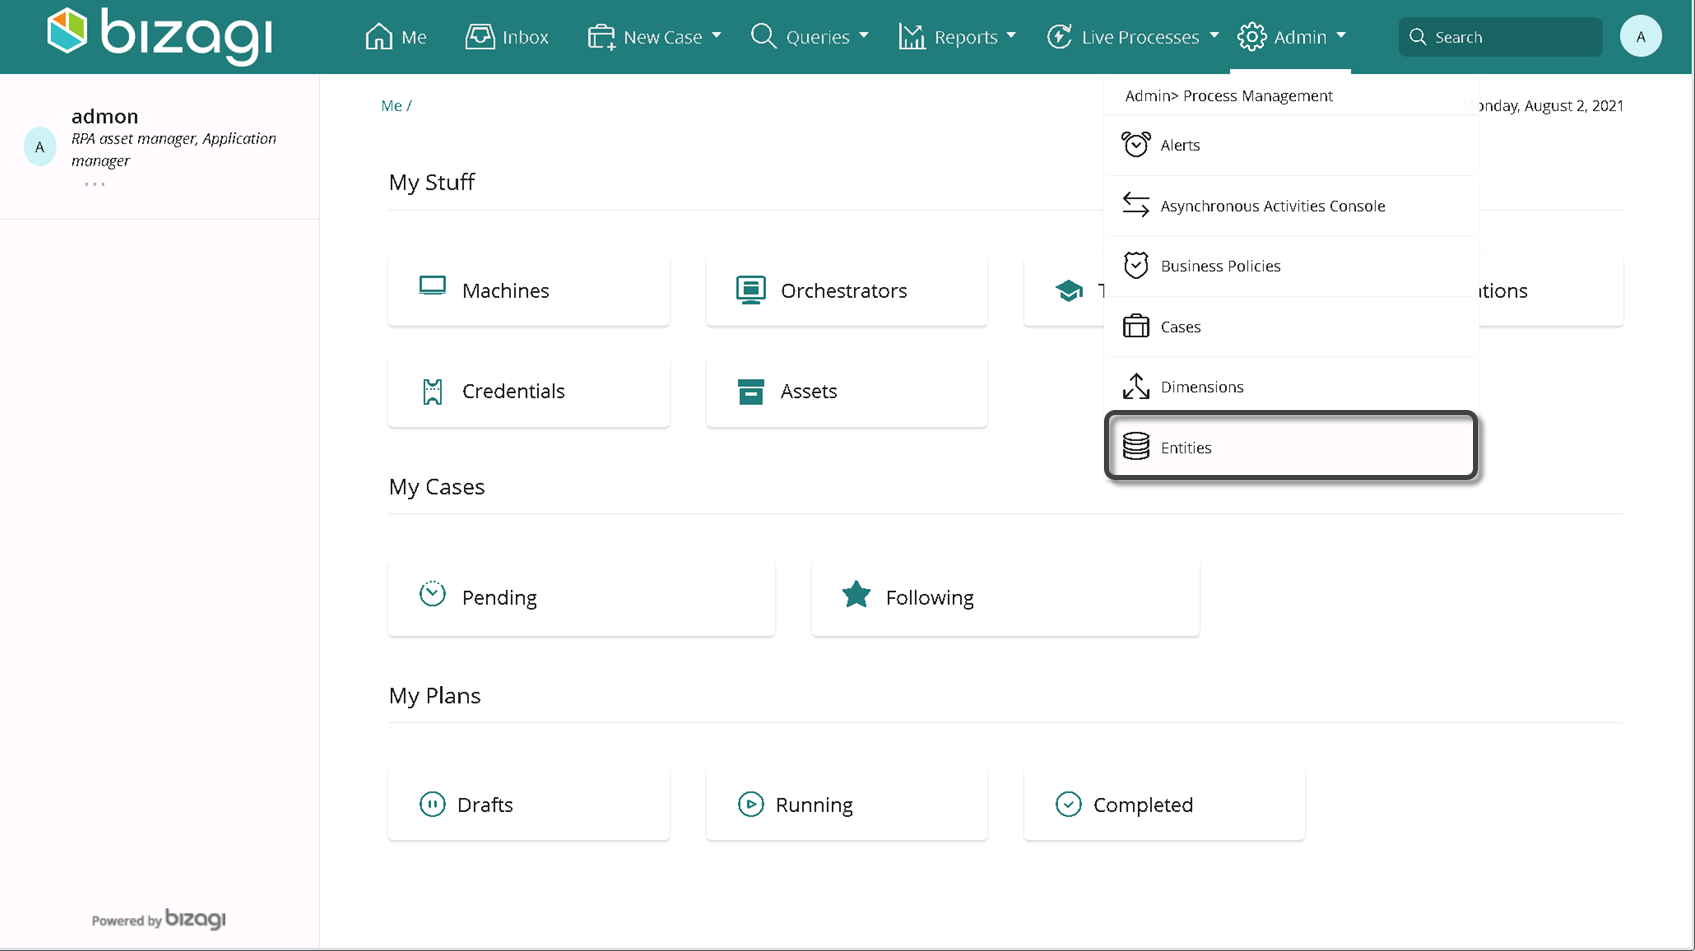
Task: Open the Assets card
Action: 847,391
